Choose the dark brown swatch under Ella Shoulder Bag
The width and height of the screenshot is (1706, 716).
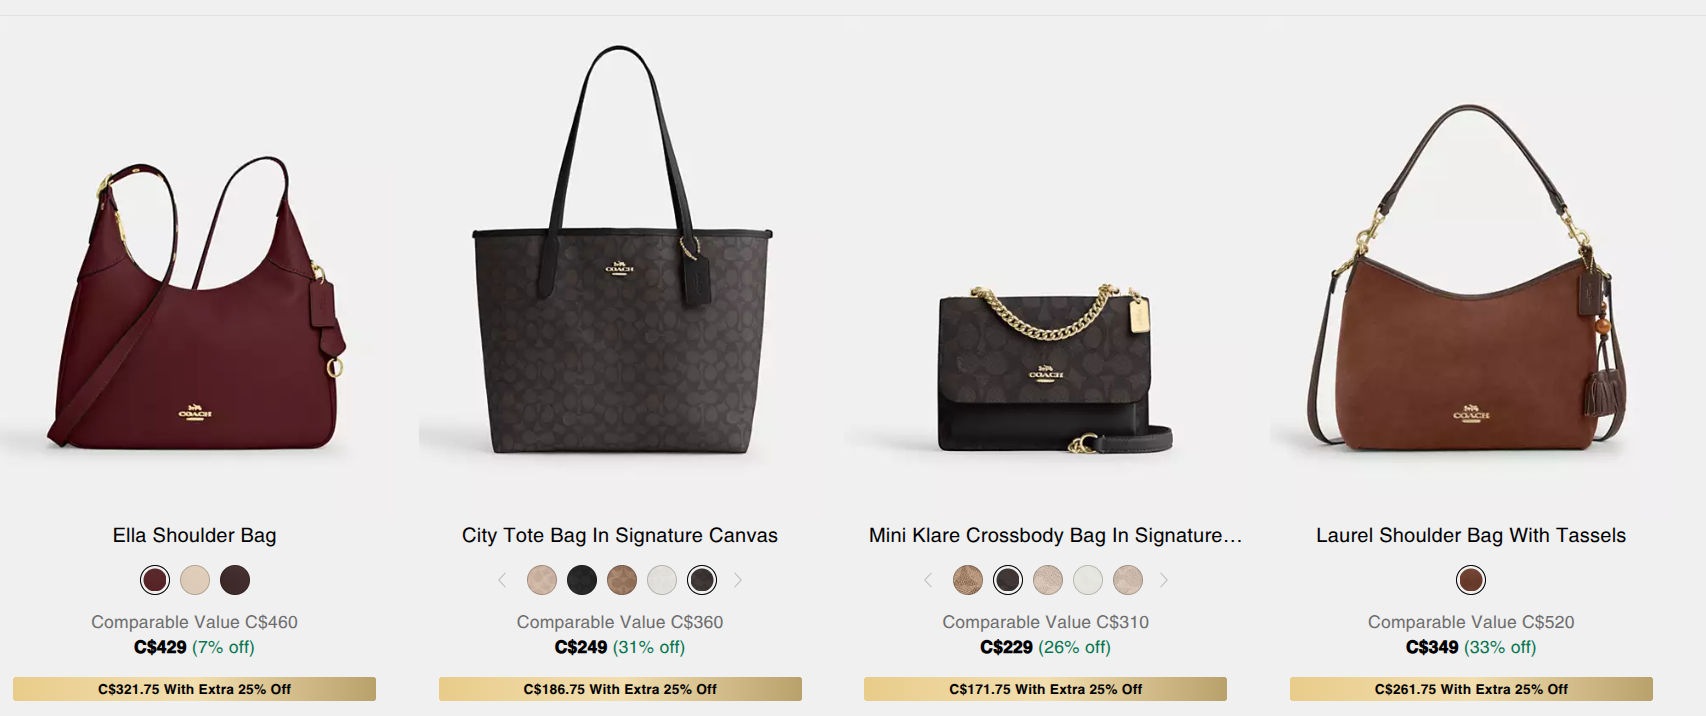point(237,580)
